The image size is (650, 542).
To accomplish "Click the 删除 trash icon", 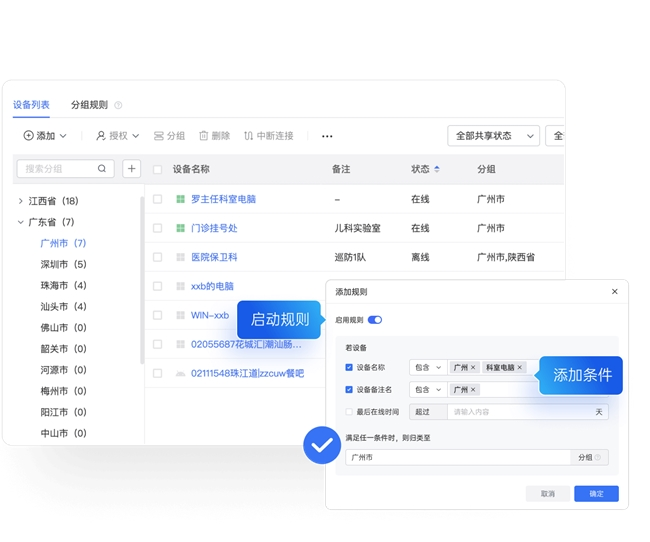I will (204, 136).
